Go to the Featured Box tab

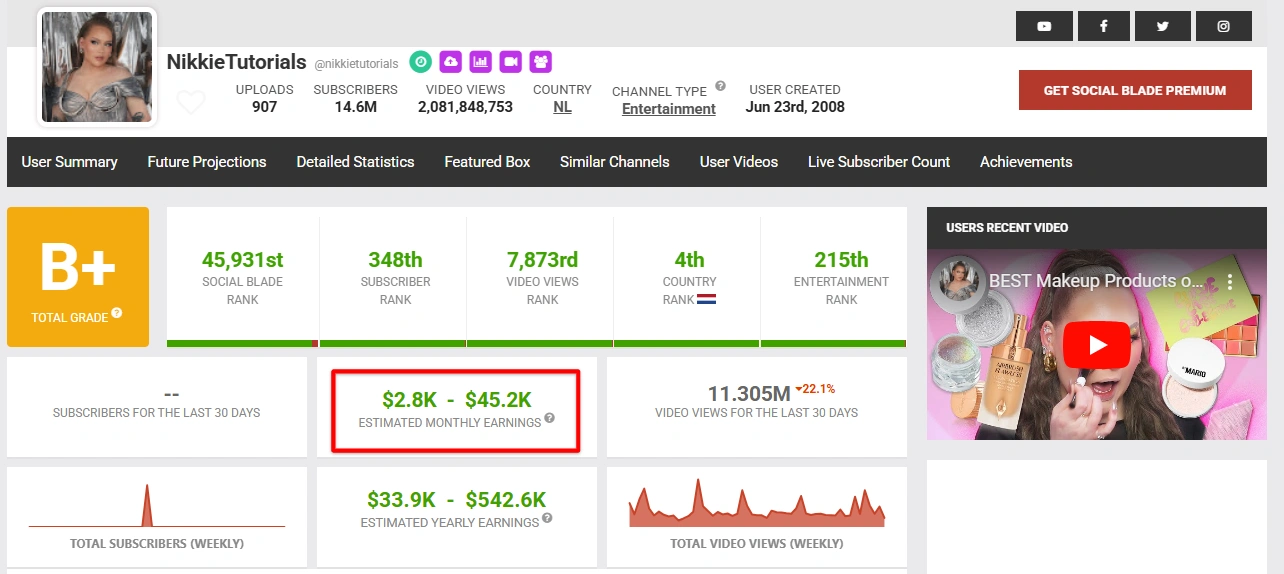(487, 162)
